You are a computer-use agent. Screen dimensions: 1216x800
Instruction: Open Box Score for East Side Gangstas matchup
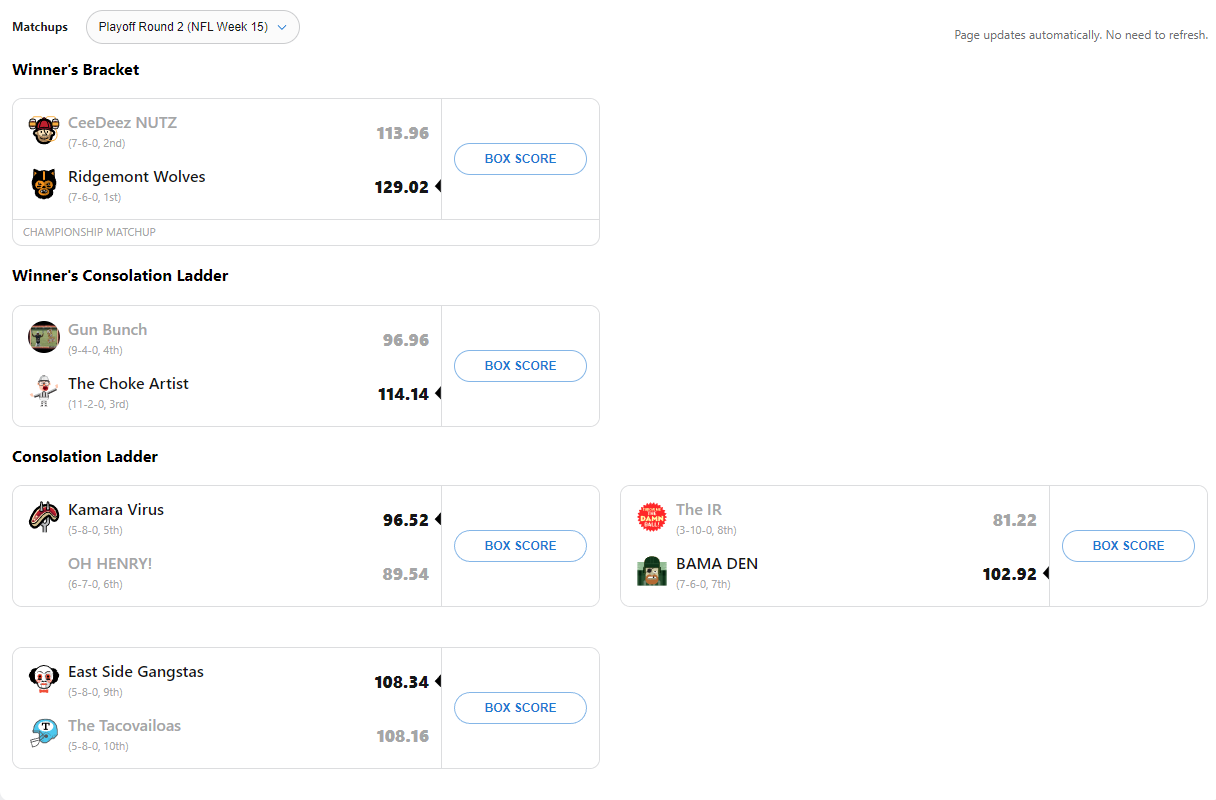point(520,708)
